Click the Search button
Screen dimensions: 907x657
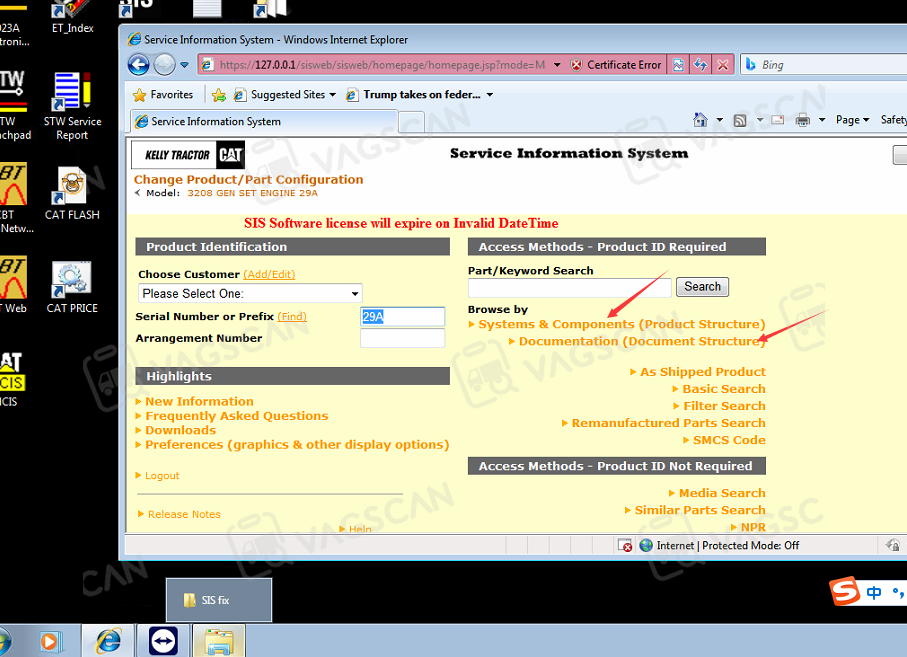point(702,287)
